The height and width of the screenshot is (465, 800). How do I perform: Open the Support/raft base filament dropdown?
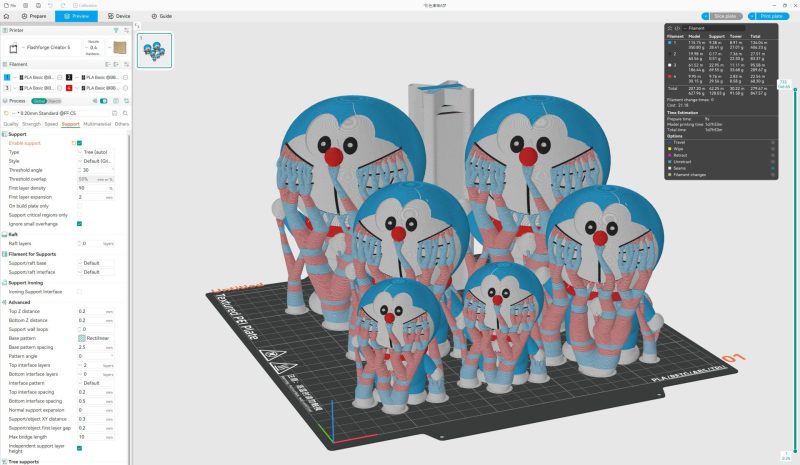(x=95, y=263)
